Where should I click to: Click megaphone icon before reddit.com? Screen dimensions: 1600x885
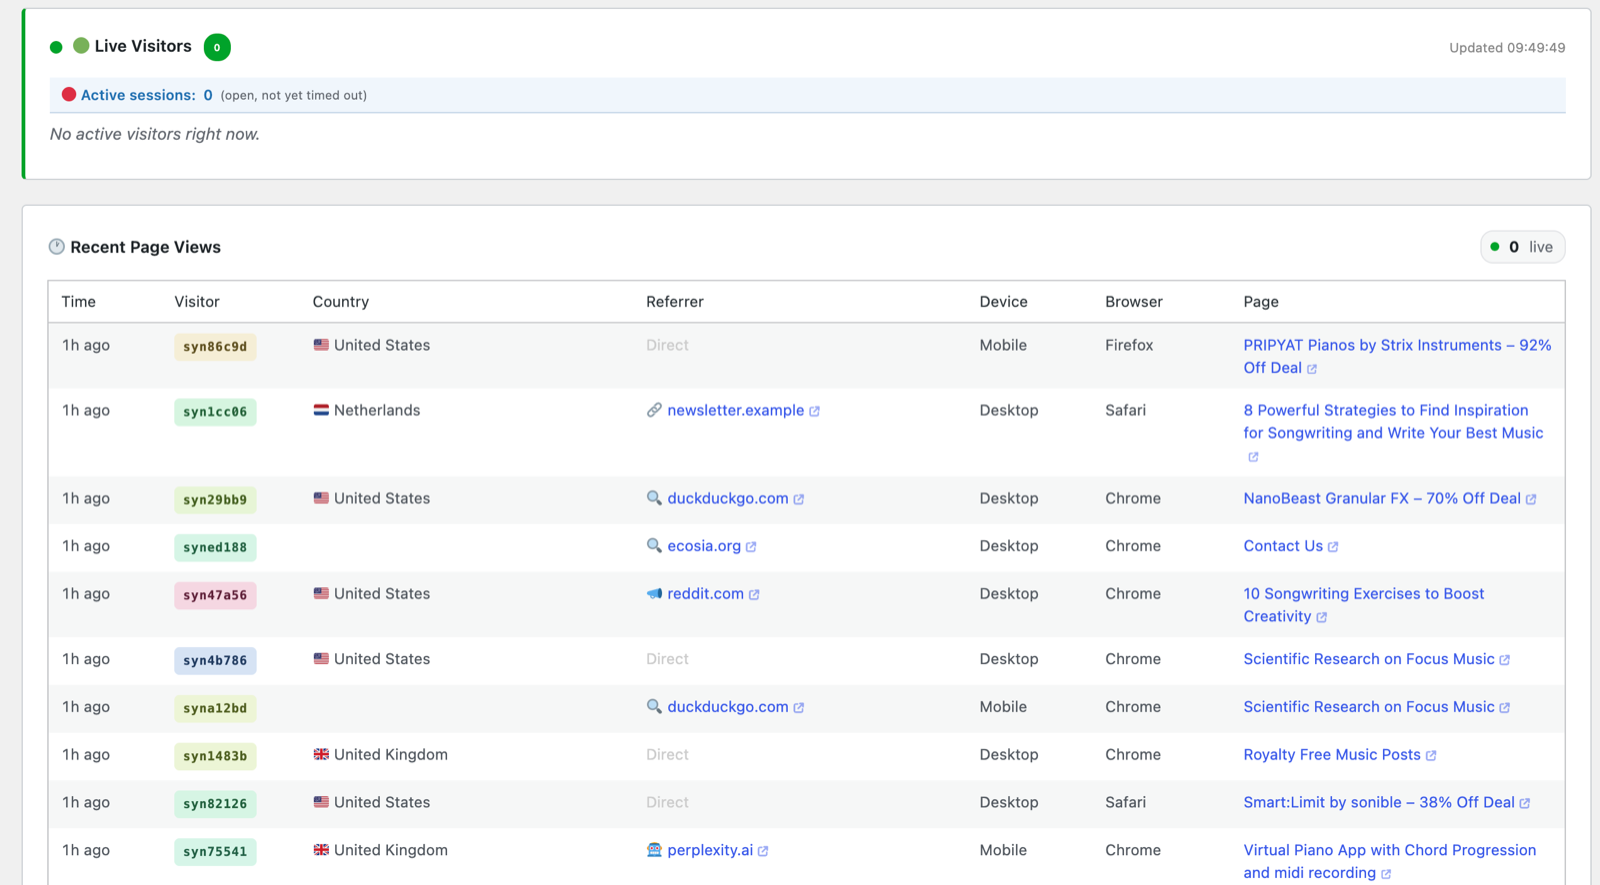654,594
